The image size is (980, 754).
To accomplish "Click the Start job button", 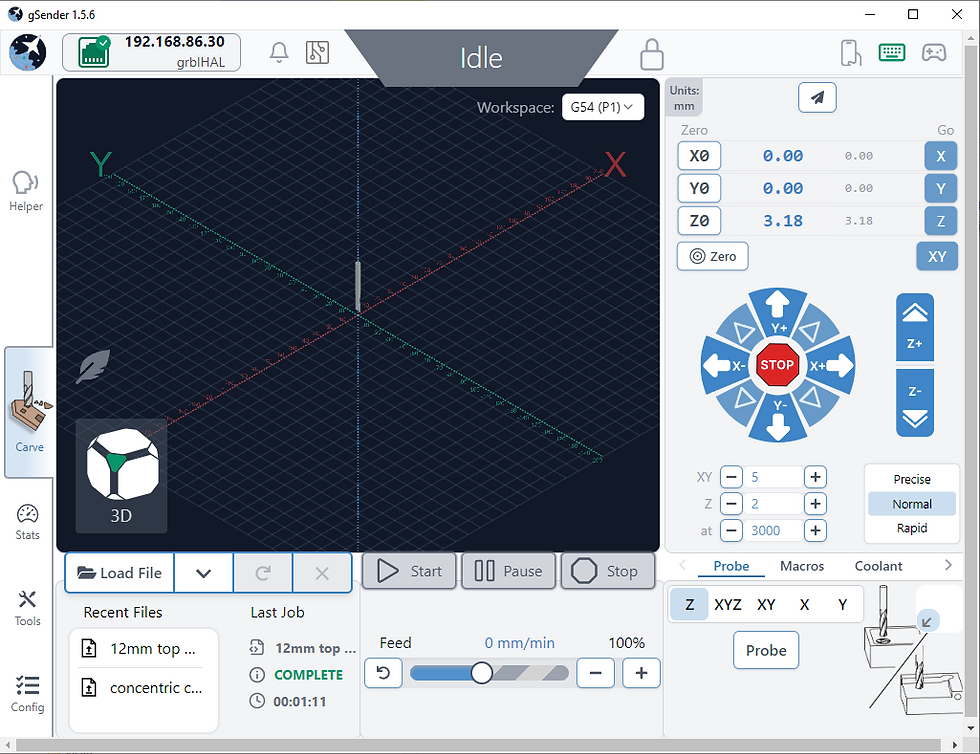I will [409, 571].
